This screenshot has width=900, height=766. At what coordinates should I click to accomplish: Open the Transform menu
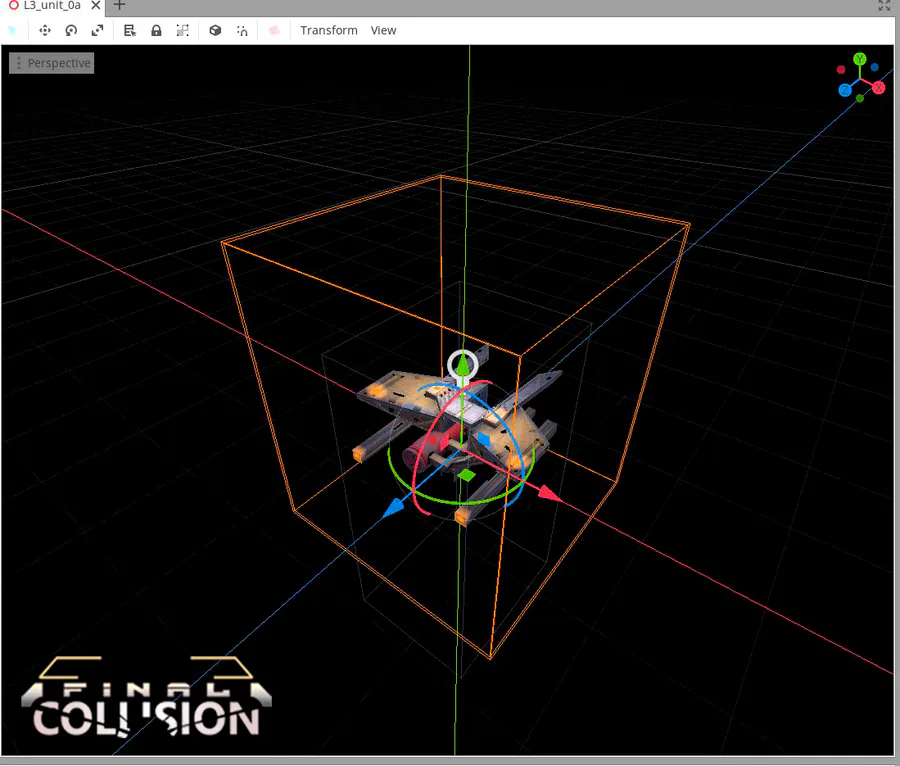(329, 30)
